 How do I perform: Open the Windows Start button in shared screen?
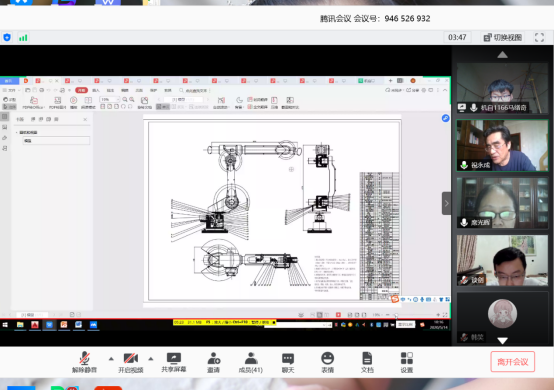(5, 325)
